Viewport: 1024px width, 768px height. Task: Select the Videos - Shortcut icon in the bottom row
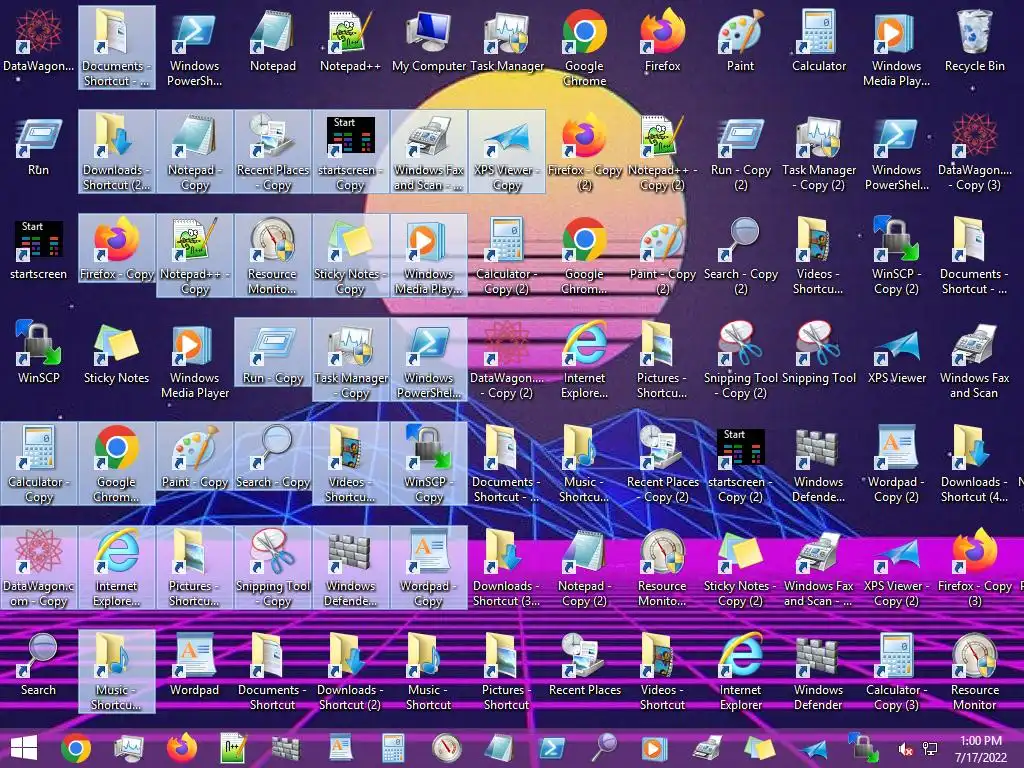click(662, 673)
